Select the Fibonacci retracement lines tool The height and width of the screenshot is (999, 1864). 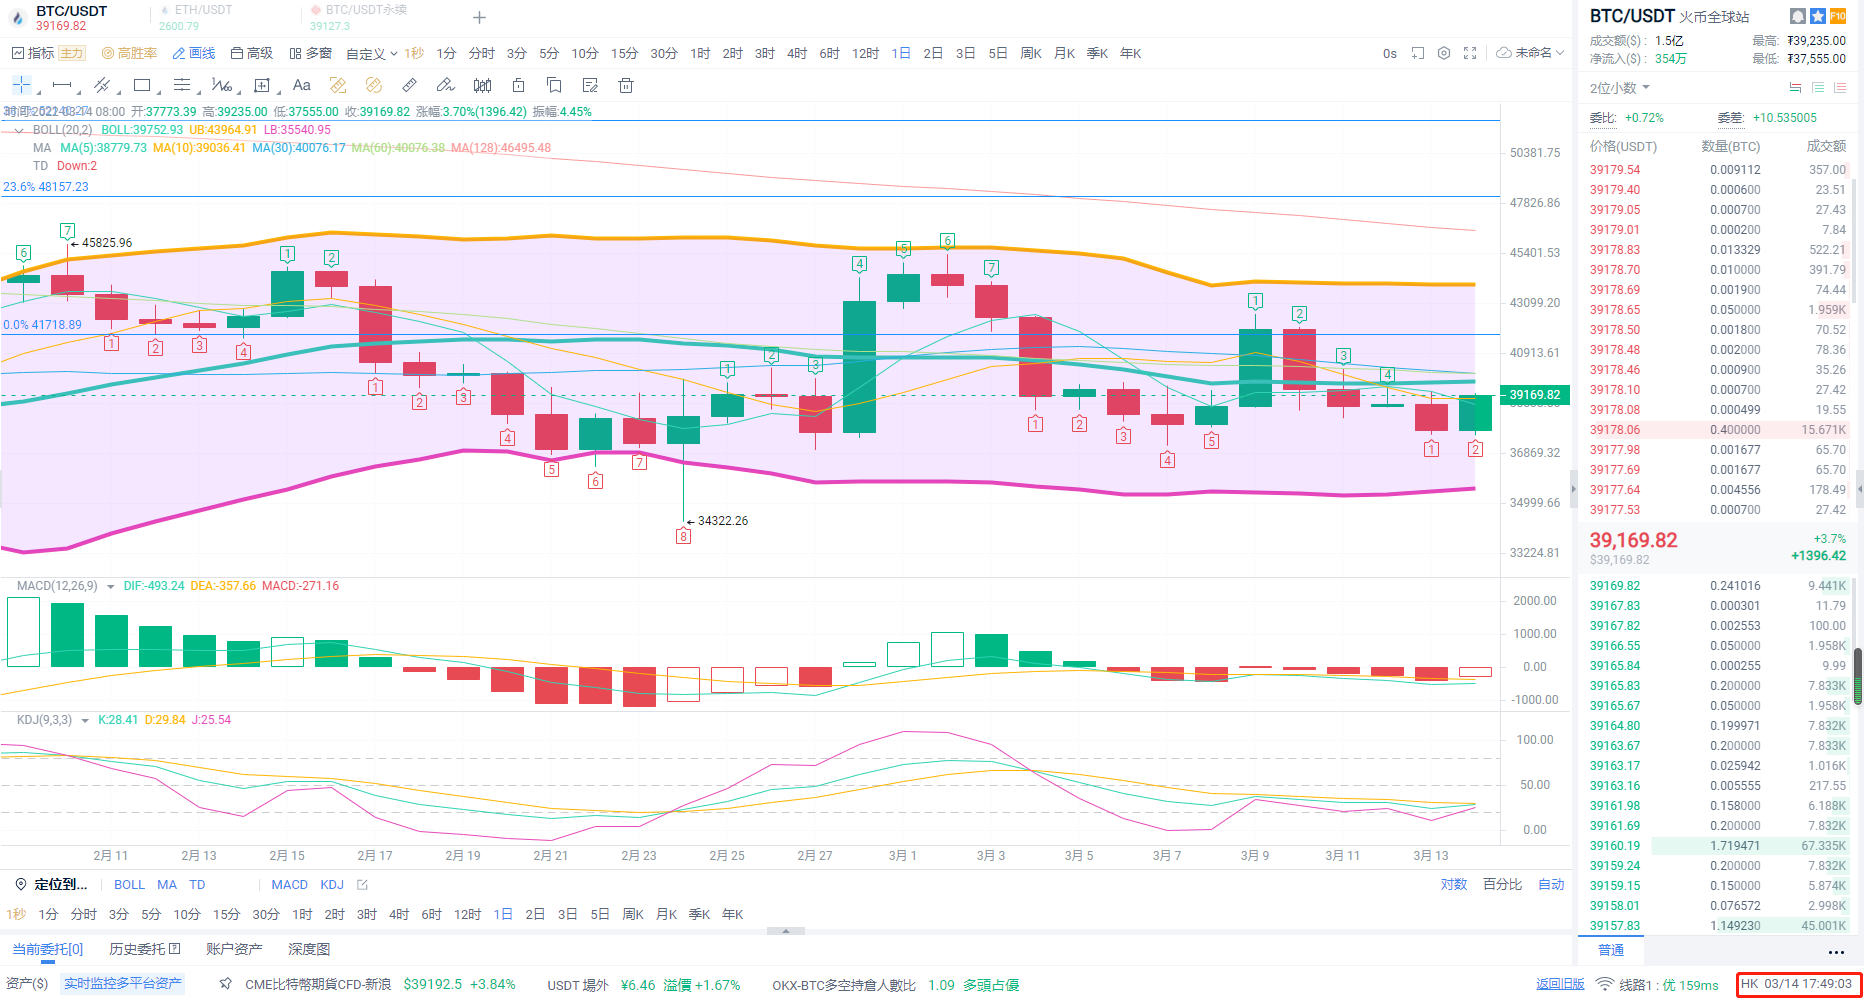[x=182, y=85]
